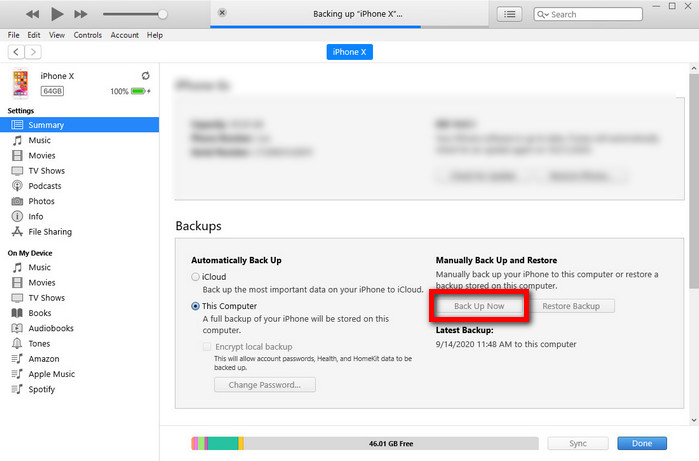The image size is (699, 461).
Task: Click the Spotify playlist icon
Action: coord(17,389)
